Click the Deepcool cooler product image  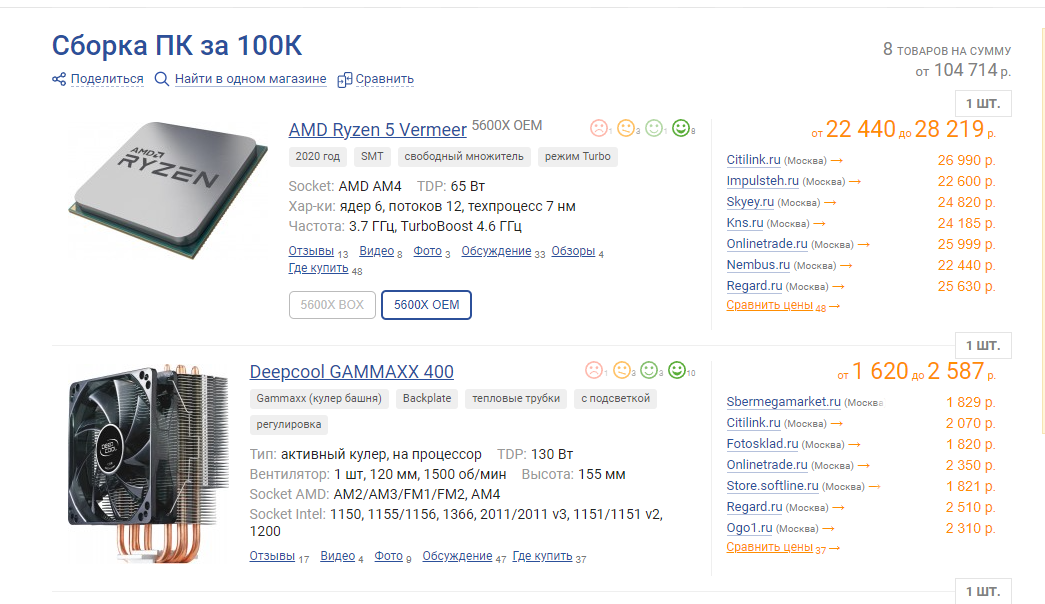[x=148, y=463]
